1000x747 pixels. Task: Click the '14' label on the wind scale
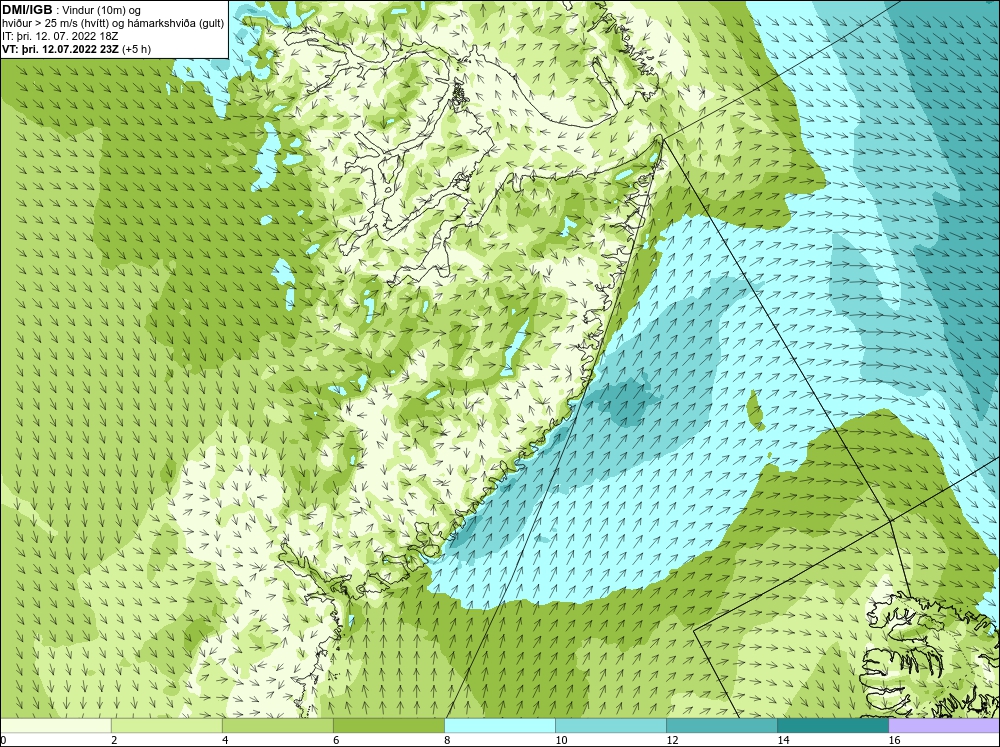[783, 740]
